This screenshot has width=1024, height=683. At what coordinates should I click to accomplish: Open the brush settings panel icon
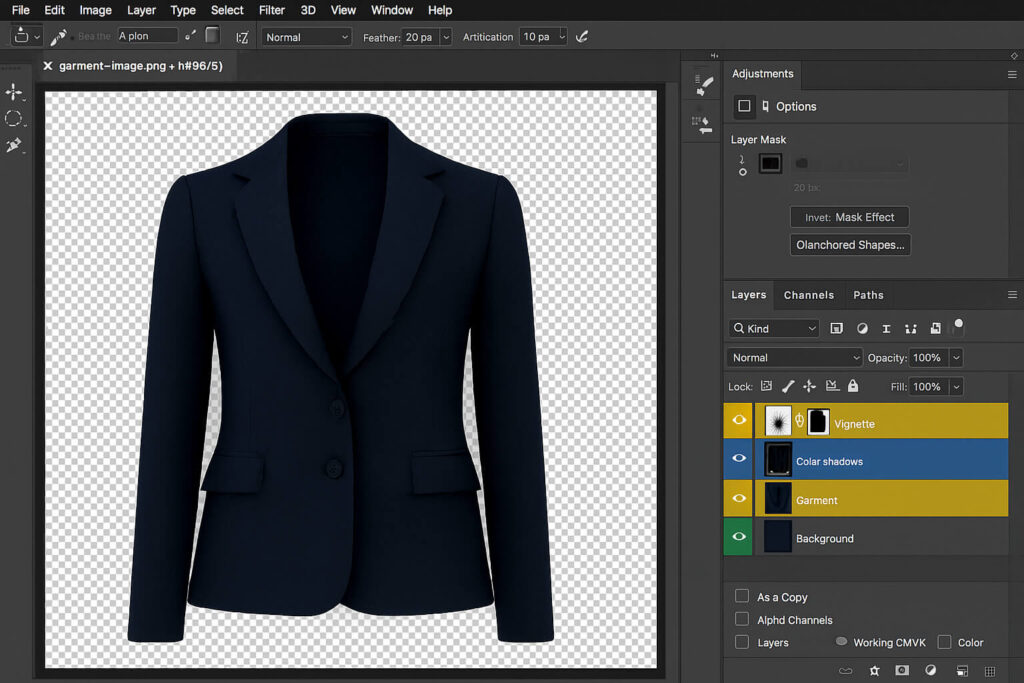[704, 84]
